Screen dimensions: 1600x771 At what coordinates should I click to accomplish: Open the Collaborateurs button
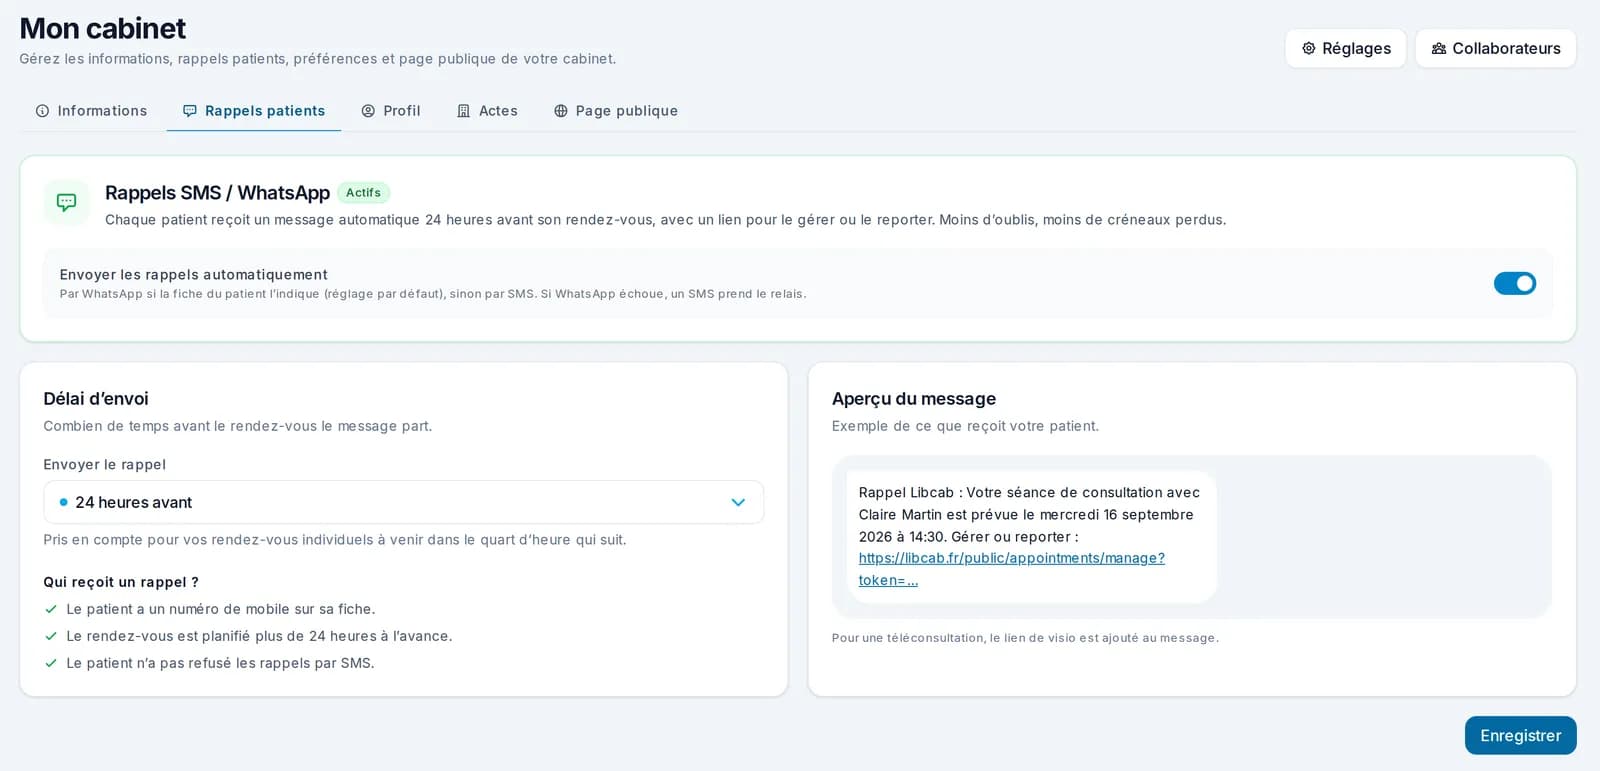[x=1495, y=48]
